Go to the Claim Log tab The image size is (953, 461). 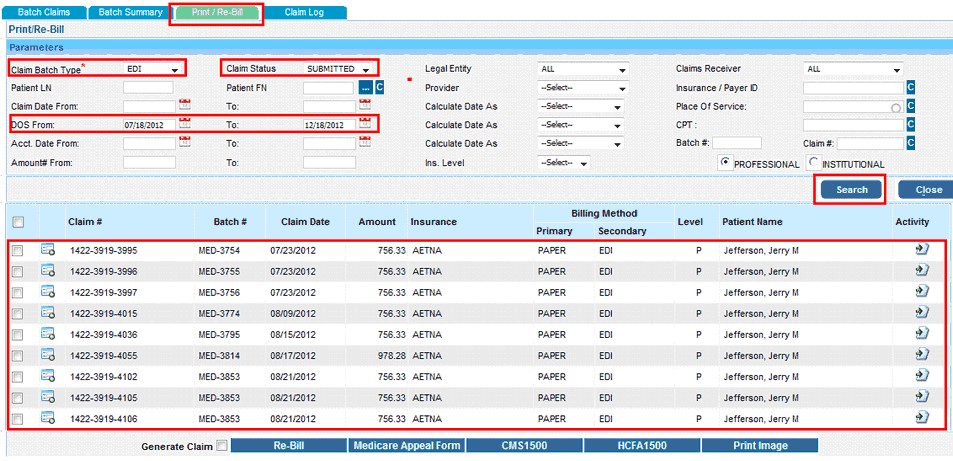pos(303,12)
